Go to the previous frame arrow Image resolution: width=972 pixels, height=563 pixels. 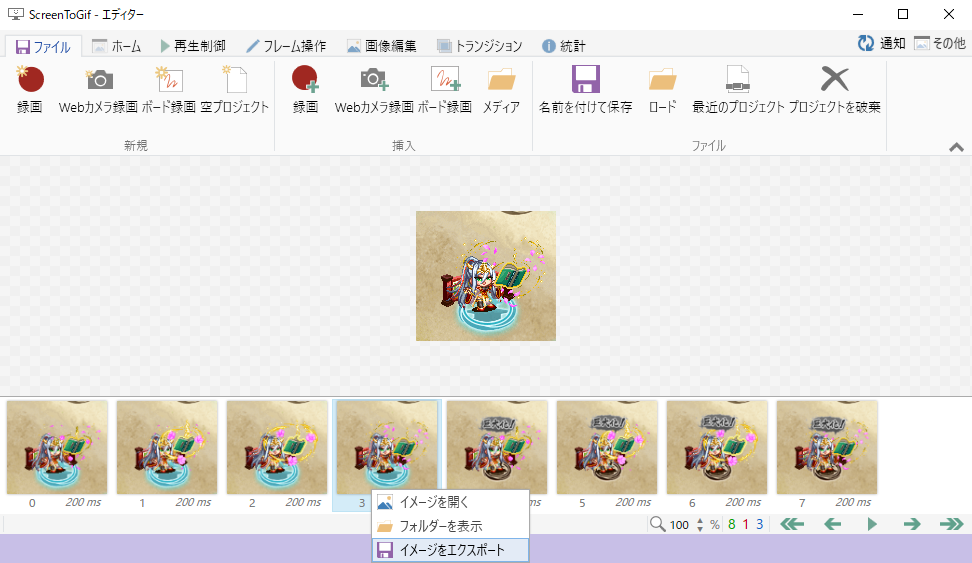pyautogui.click(x=832, y=524)
